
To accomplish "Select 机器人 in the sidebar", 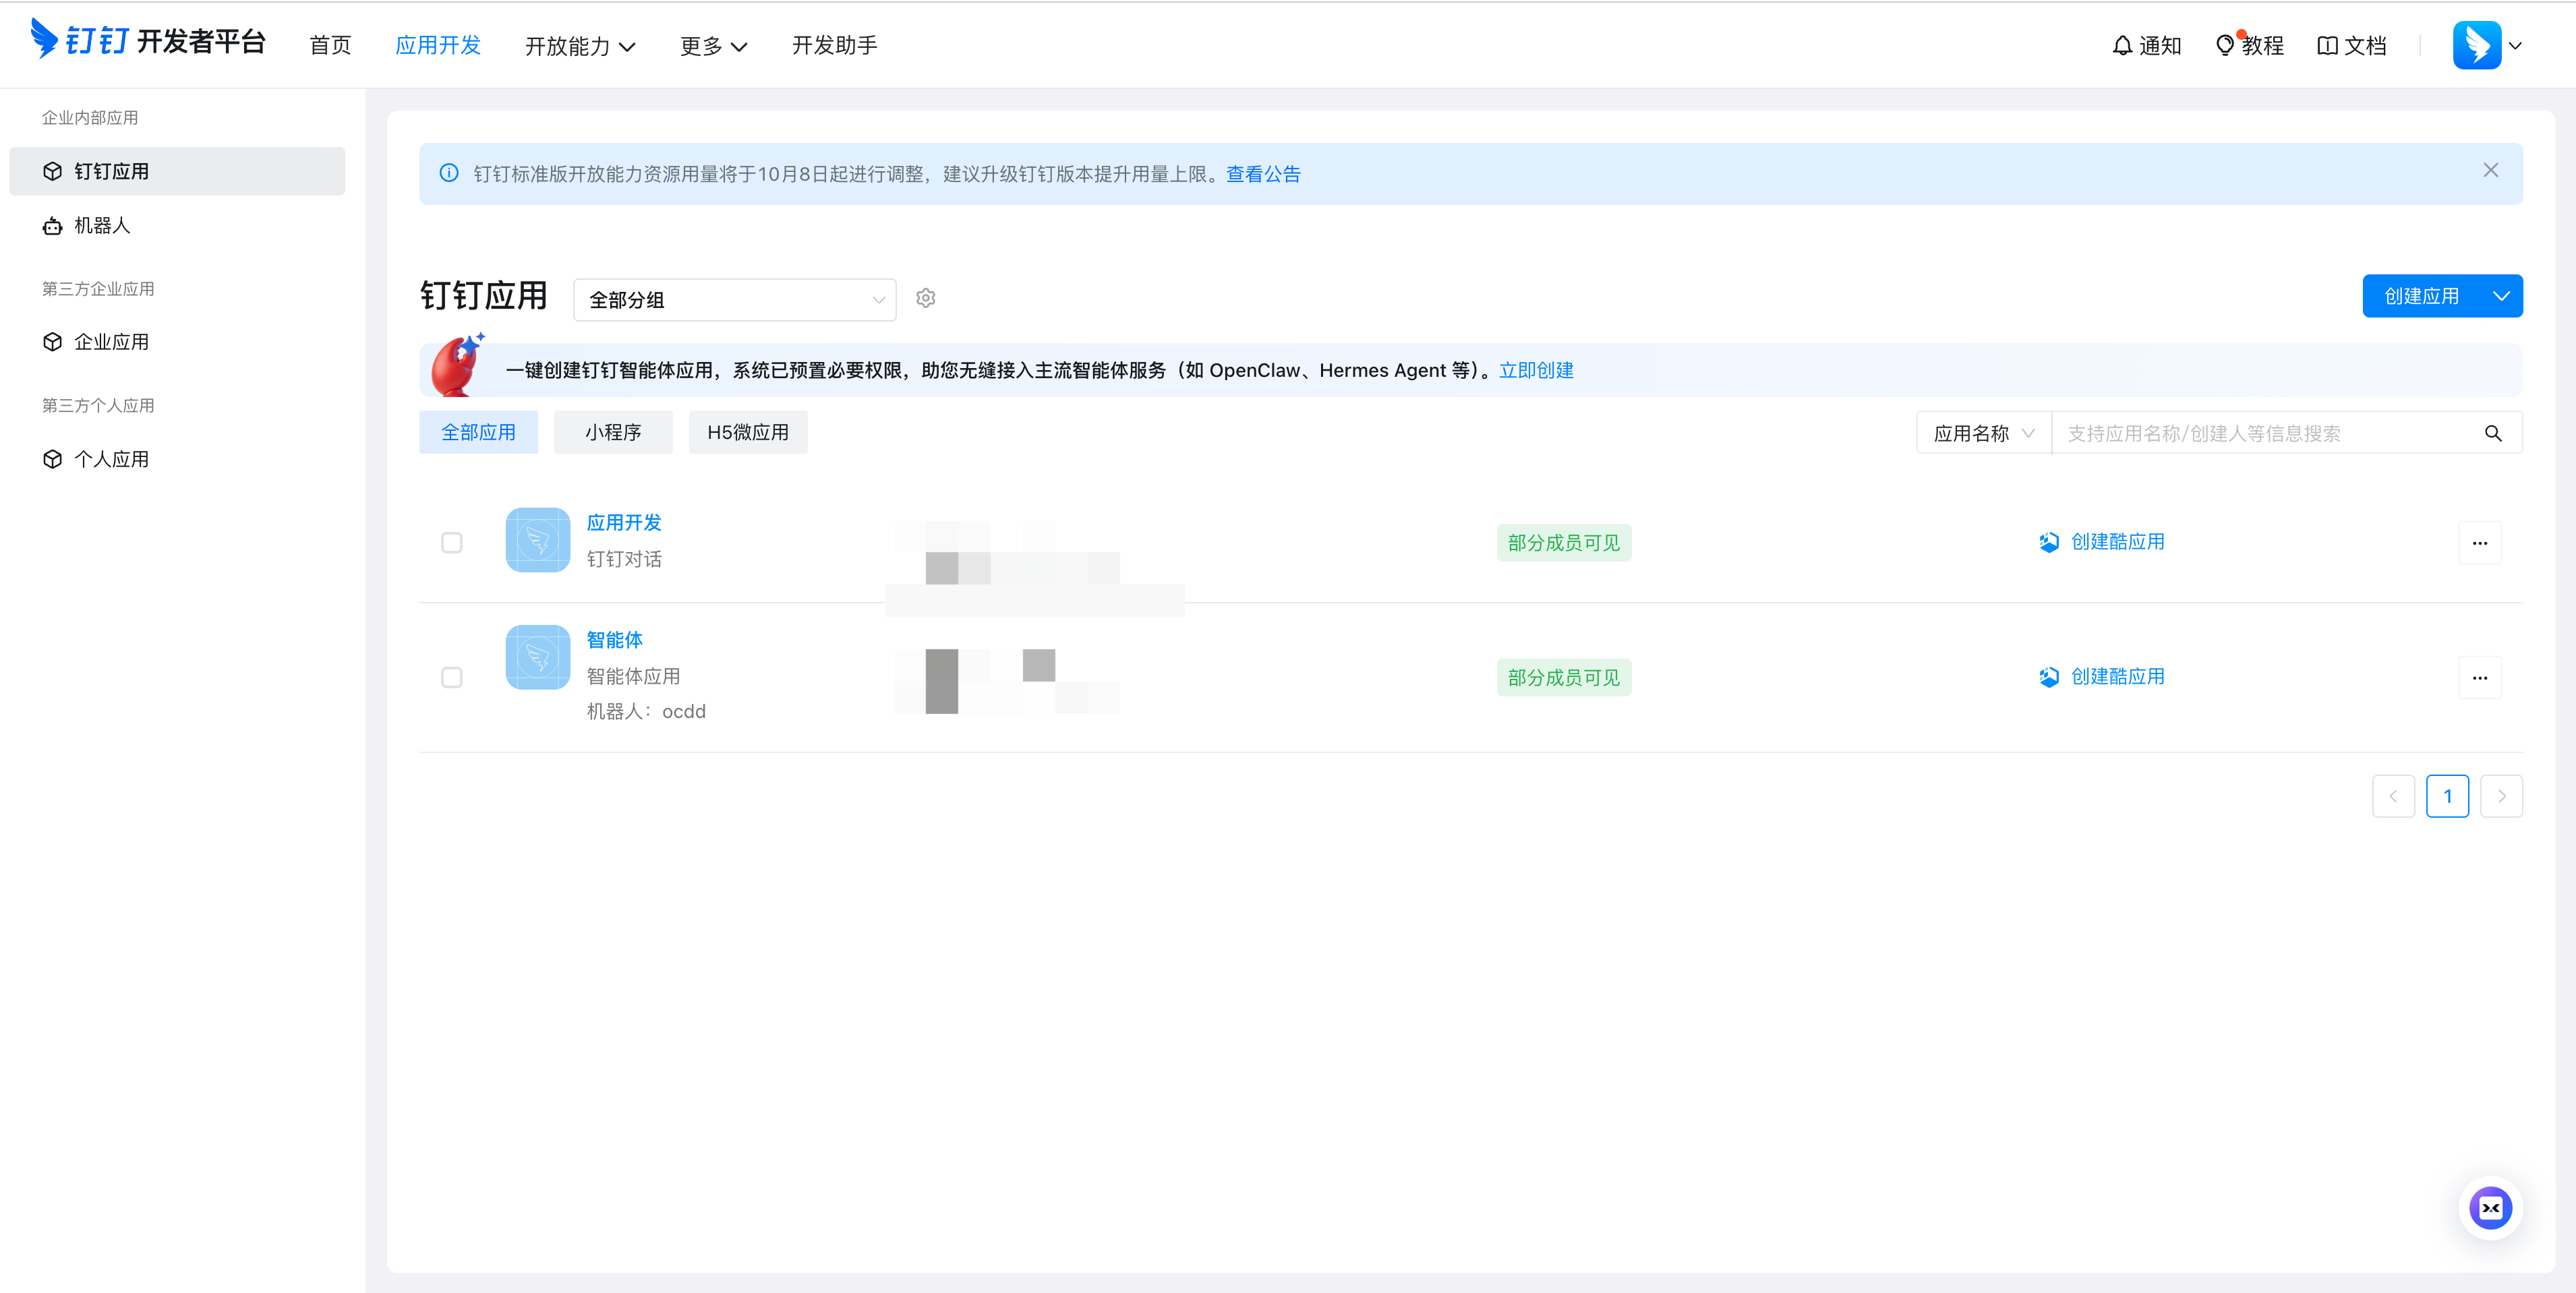I will pyautogui.click(x=177, y=226).
